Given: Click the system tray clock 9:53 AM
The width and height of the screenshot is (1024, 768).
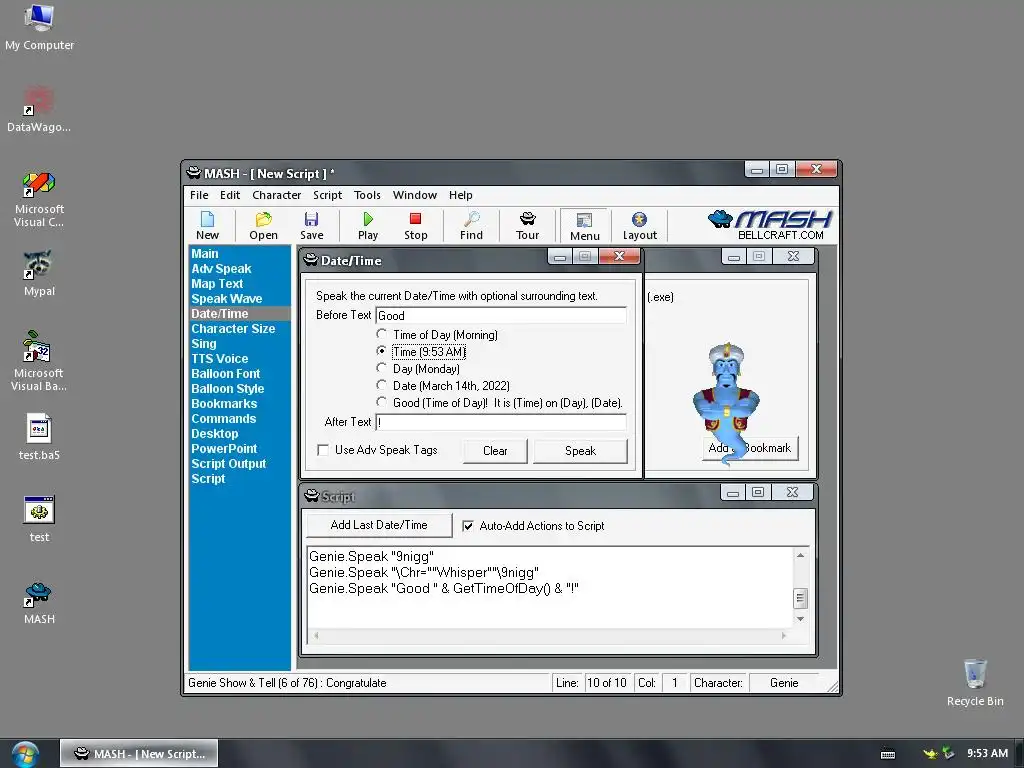Looking at the screenshot, I should 987,754.
